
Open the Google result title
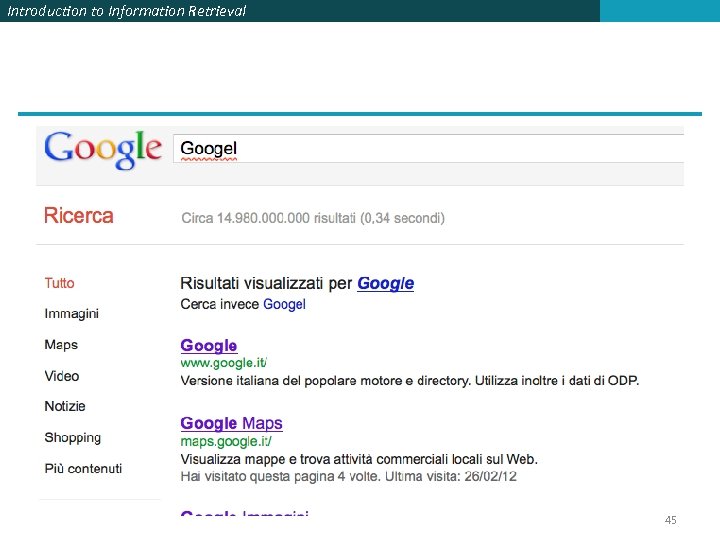point(209,345)
